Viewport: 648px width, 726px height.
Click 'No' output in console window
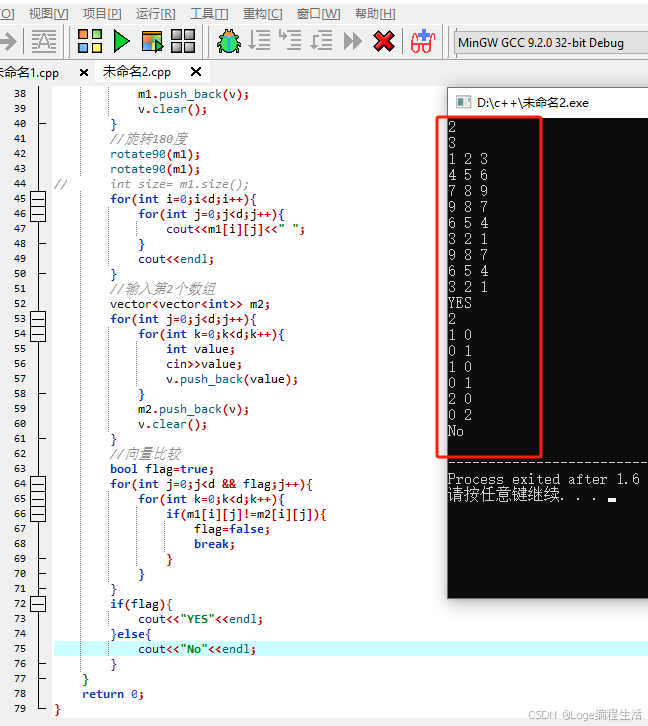455,431
